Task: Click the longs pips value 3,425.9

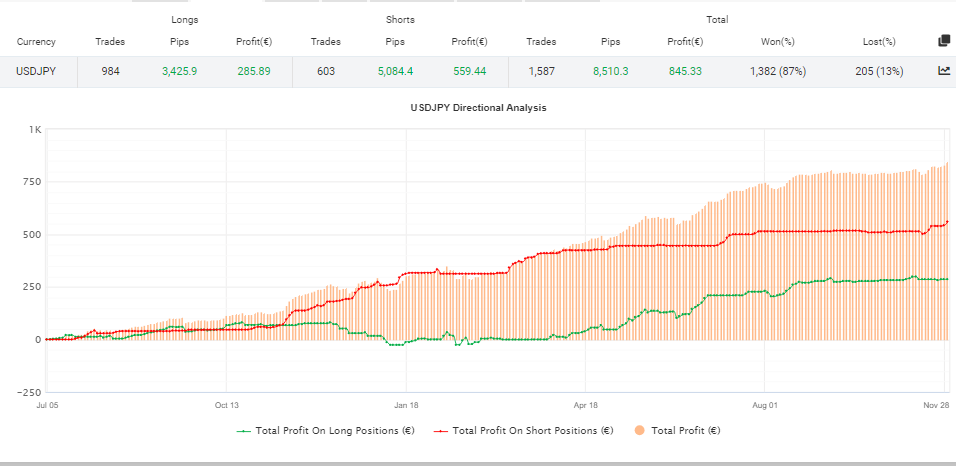Action: pos(180,71)
